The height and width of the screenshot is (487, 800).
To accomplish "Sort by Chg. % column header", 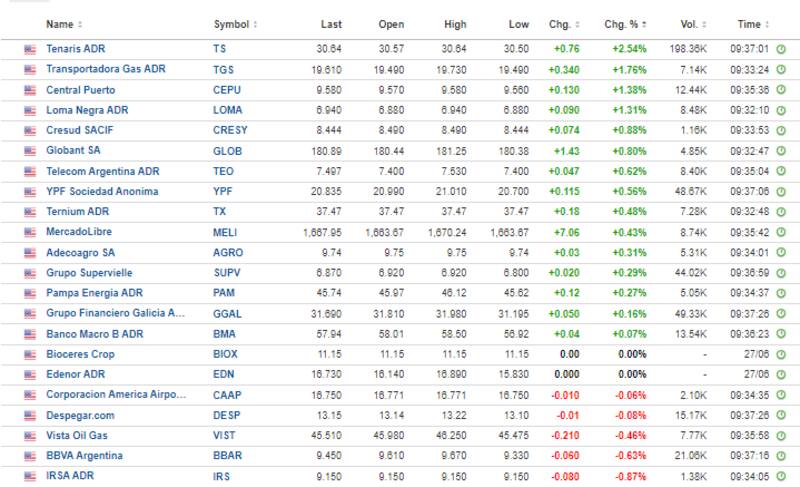I will [626, 23].
